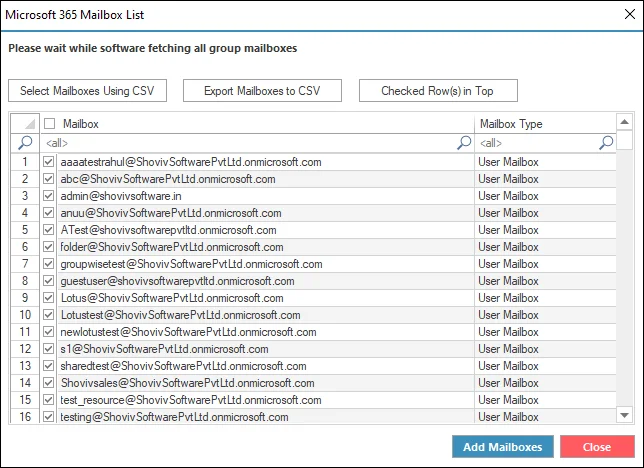644x468 pixels.
Task: Select guestuser@shovivsoftwarepvtltd address text
Action: point(177,281)
